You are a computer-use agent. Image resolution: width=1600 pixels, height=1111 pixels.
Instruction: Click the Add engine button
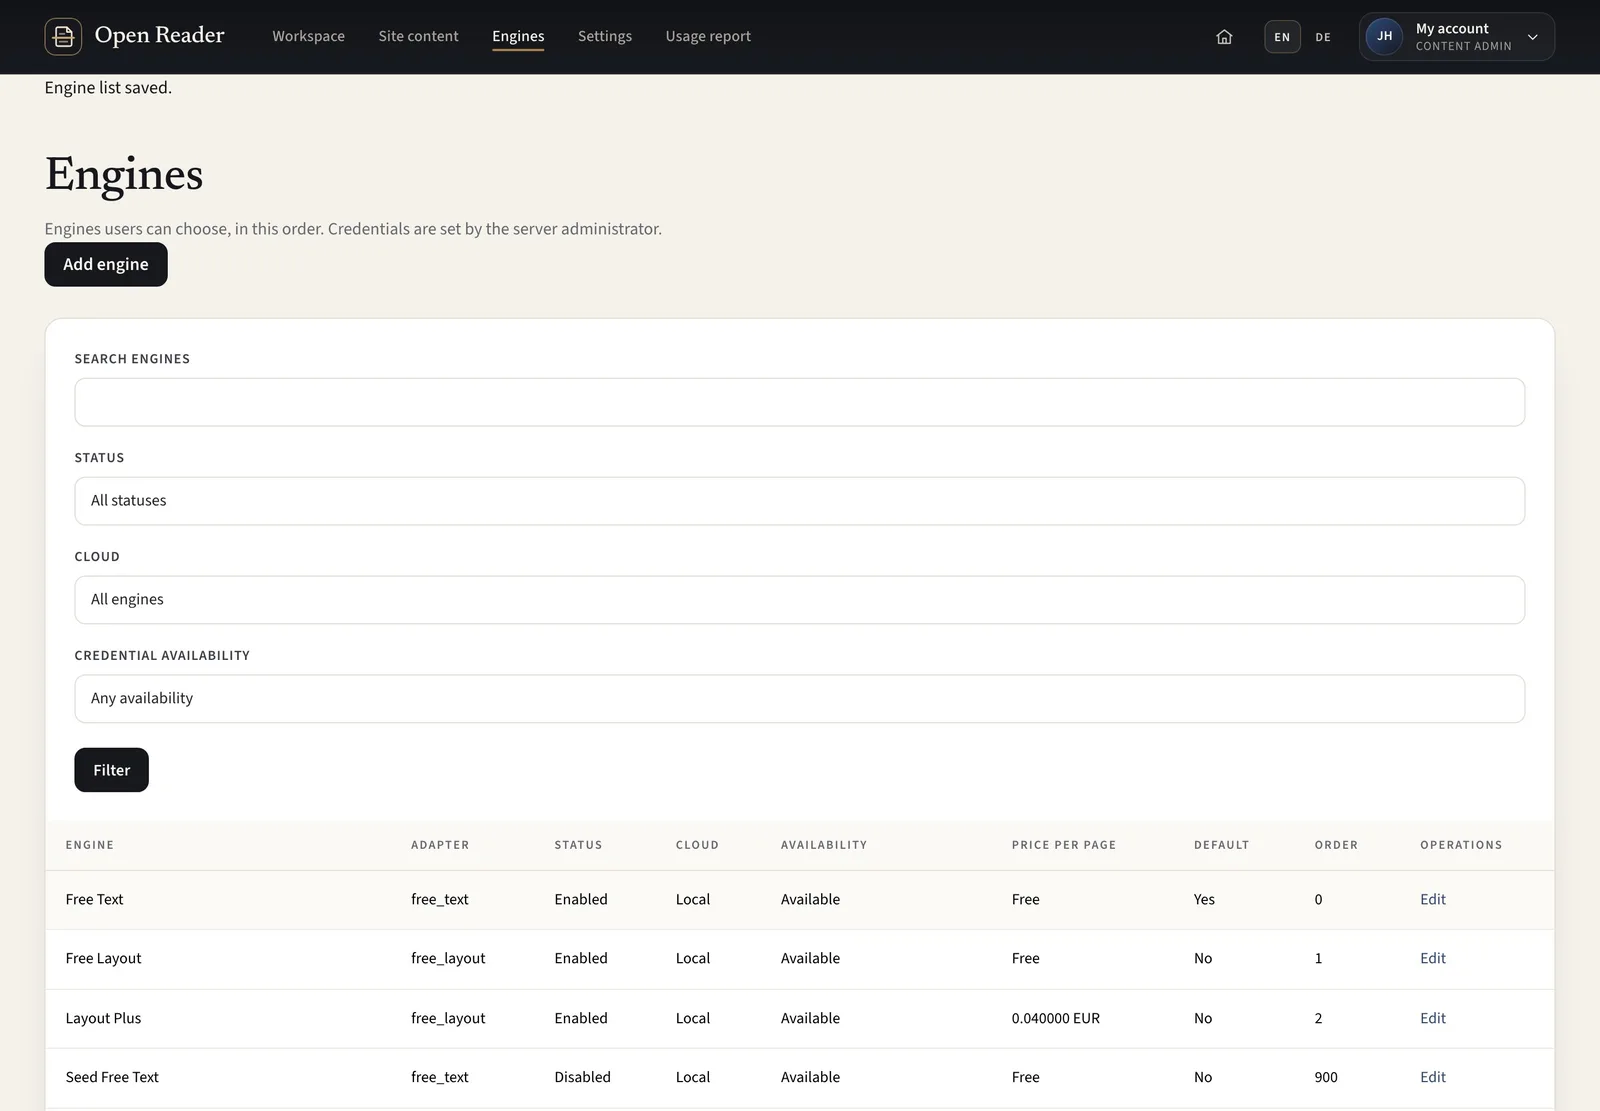pyautogui.click(x=106, y=264)
